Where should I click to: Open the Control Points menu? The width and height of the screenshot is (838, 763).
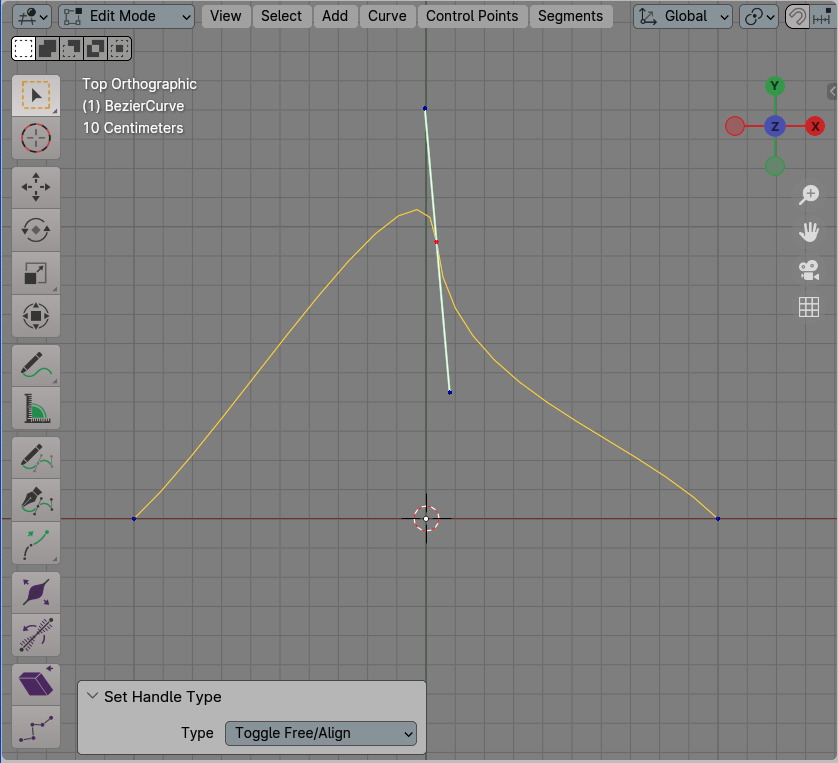coord(472,17)
